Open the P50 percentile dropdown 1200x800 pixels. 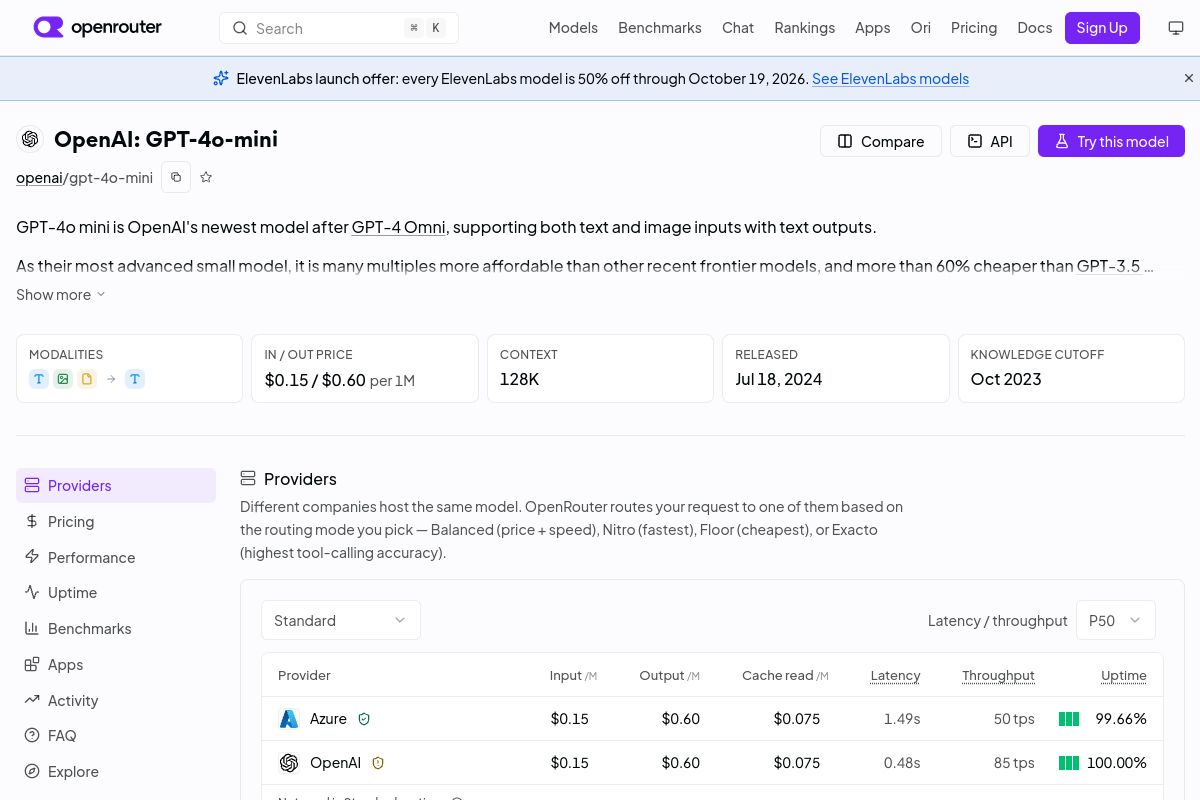coord(1116,620)
